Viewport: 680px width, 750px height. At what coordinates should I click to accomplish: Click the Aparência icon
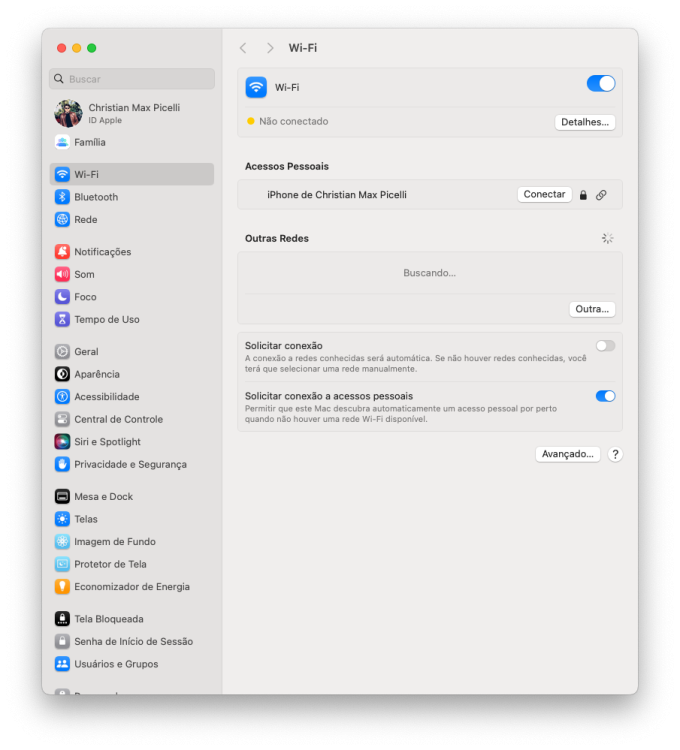62,374
